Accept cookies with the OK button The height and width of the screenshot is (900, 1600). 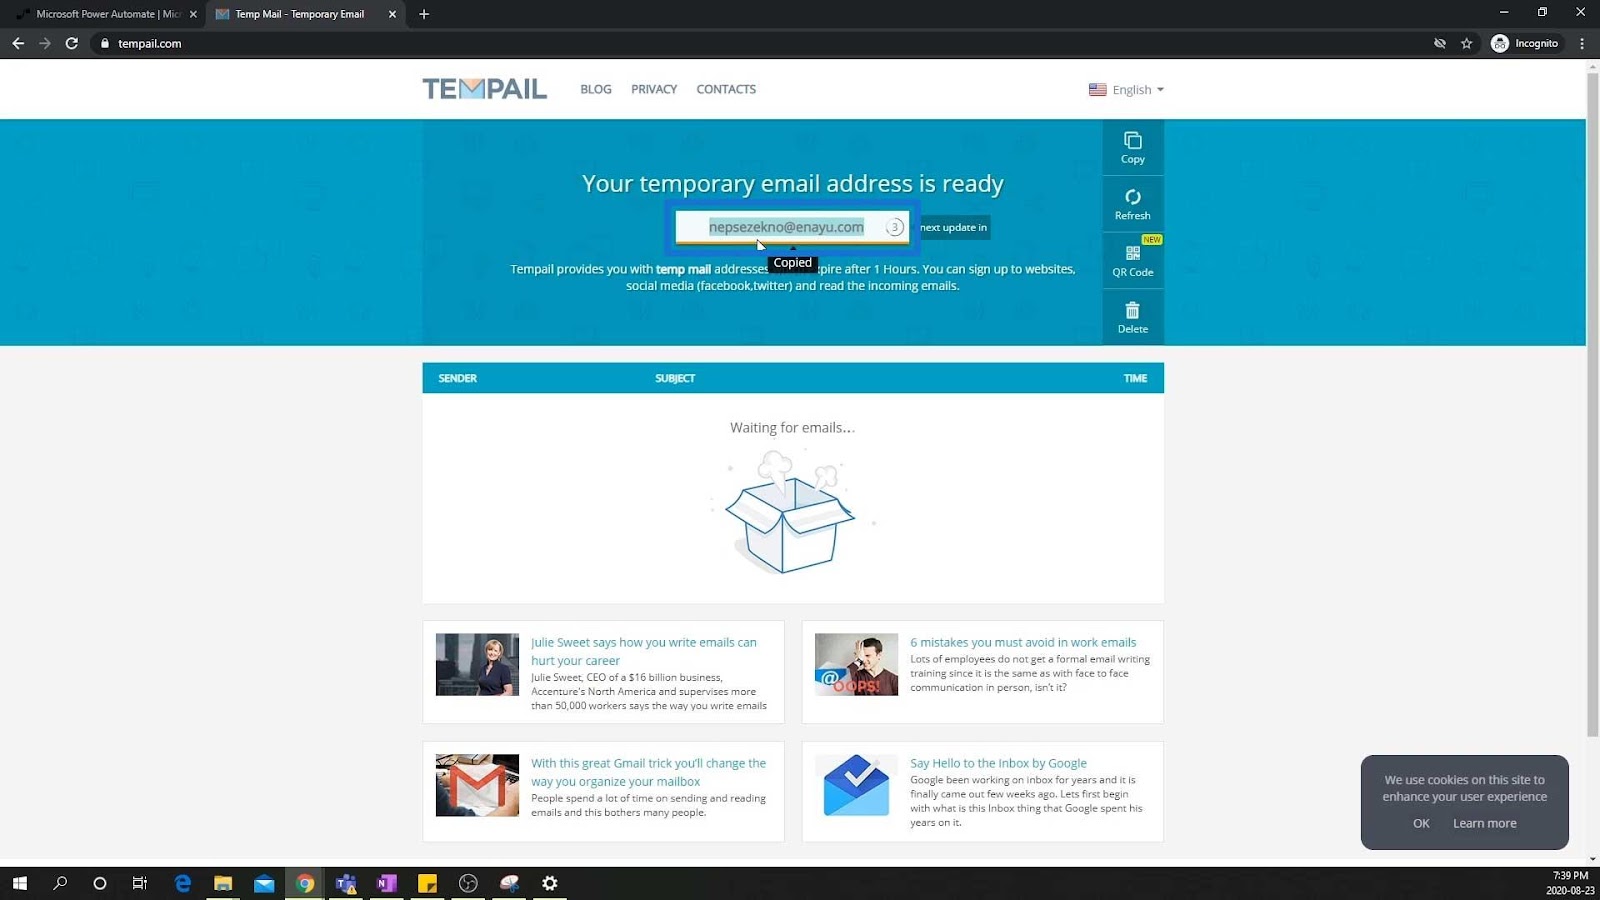pyautogui.click(x=1421, y=823)
